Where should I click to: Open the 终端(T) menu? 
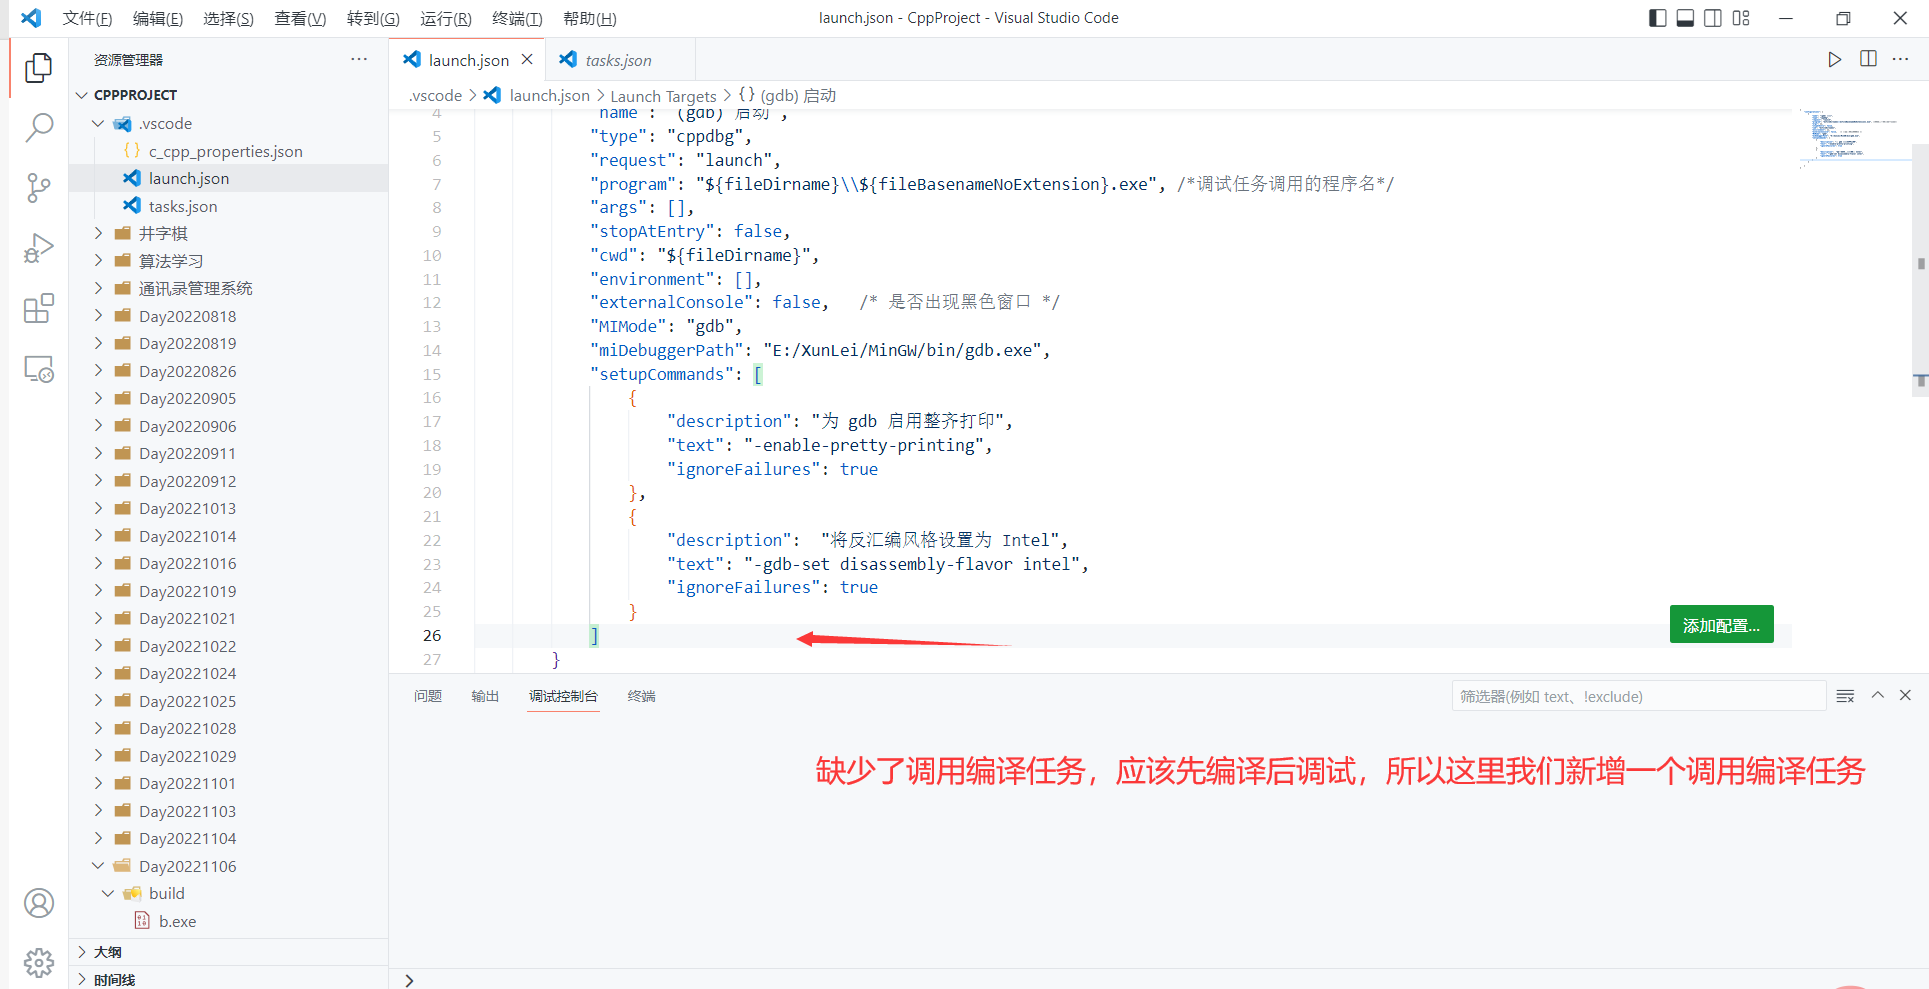517,18
